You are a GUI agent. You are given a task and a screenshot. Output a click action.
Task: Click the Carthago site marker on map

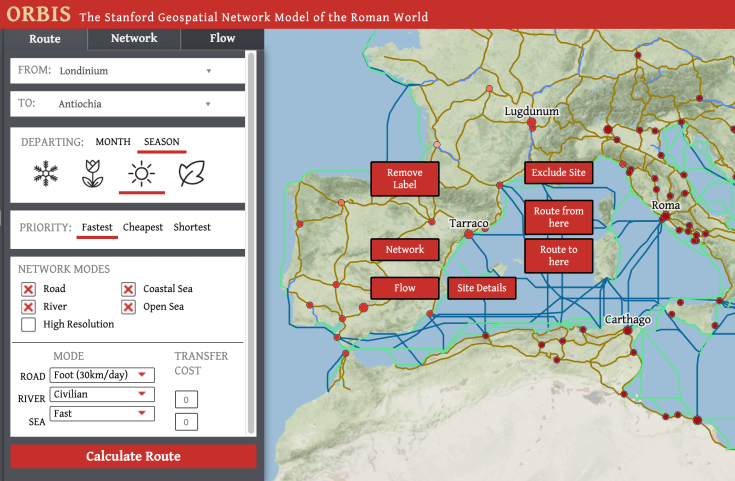pyautogui.click(x=628, y=330)
